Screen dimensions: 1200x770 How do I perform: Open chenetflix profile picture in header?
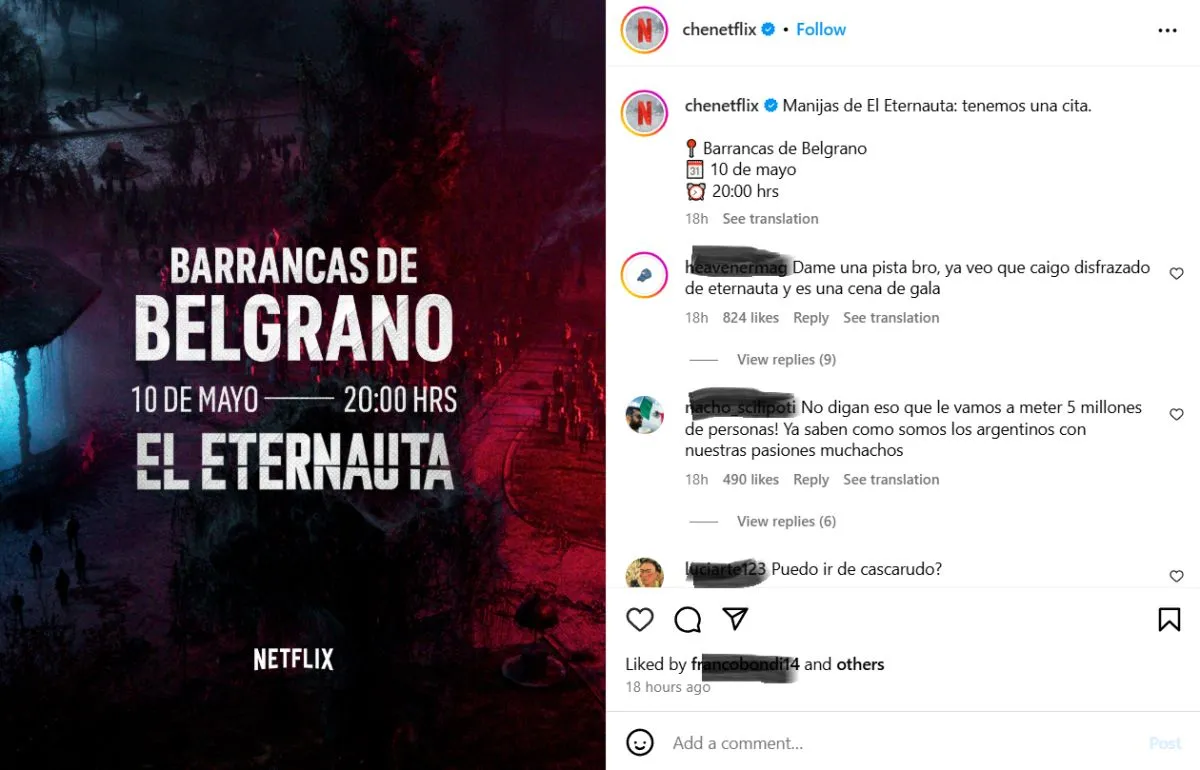(x=644, y=30)
